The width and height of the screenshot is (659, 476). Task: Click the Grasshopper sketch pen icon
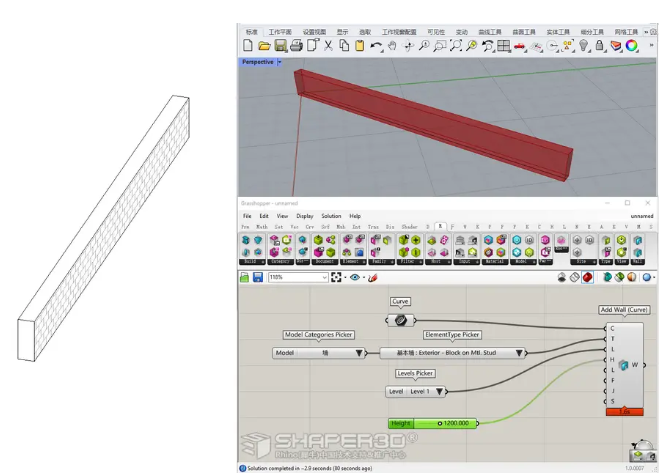(372, 277)
